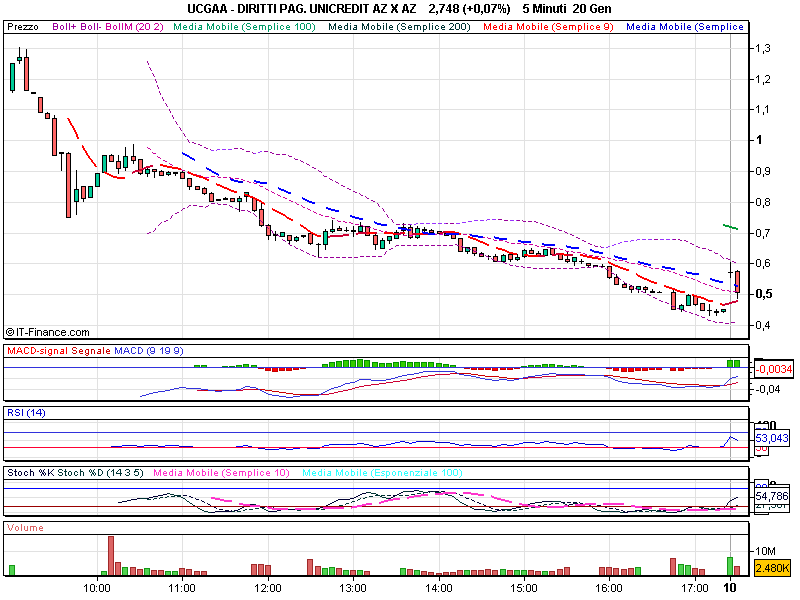800x600 pixels.
Task: Click the '11:00' time axis label
Action: pyautogui.click(x=182, y=588)
